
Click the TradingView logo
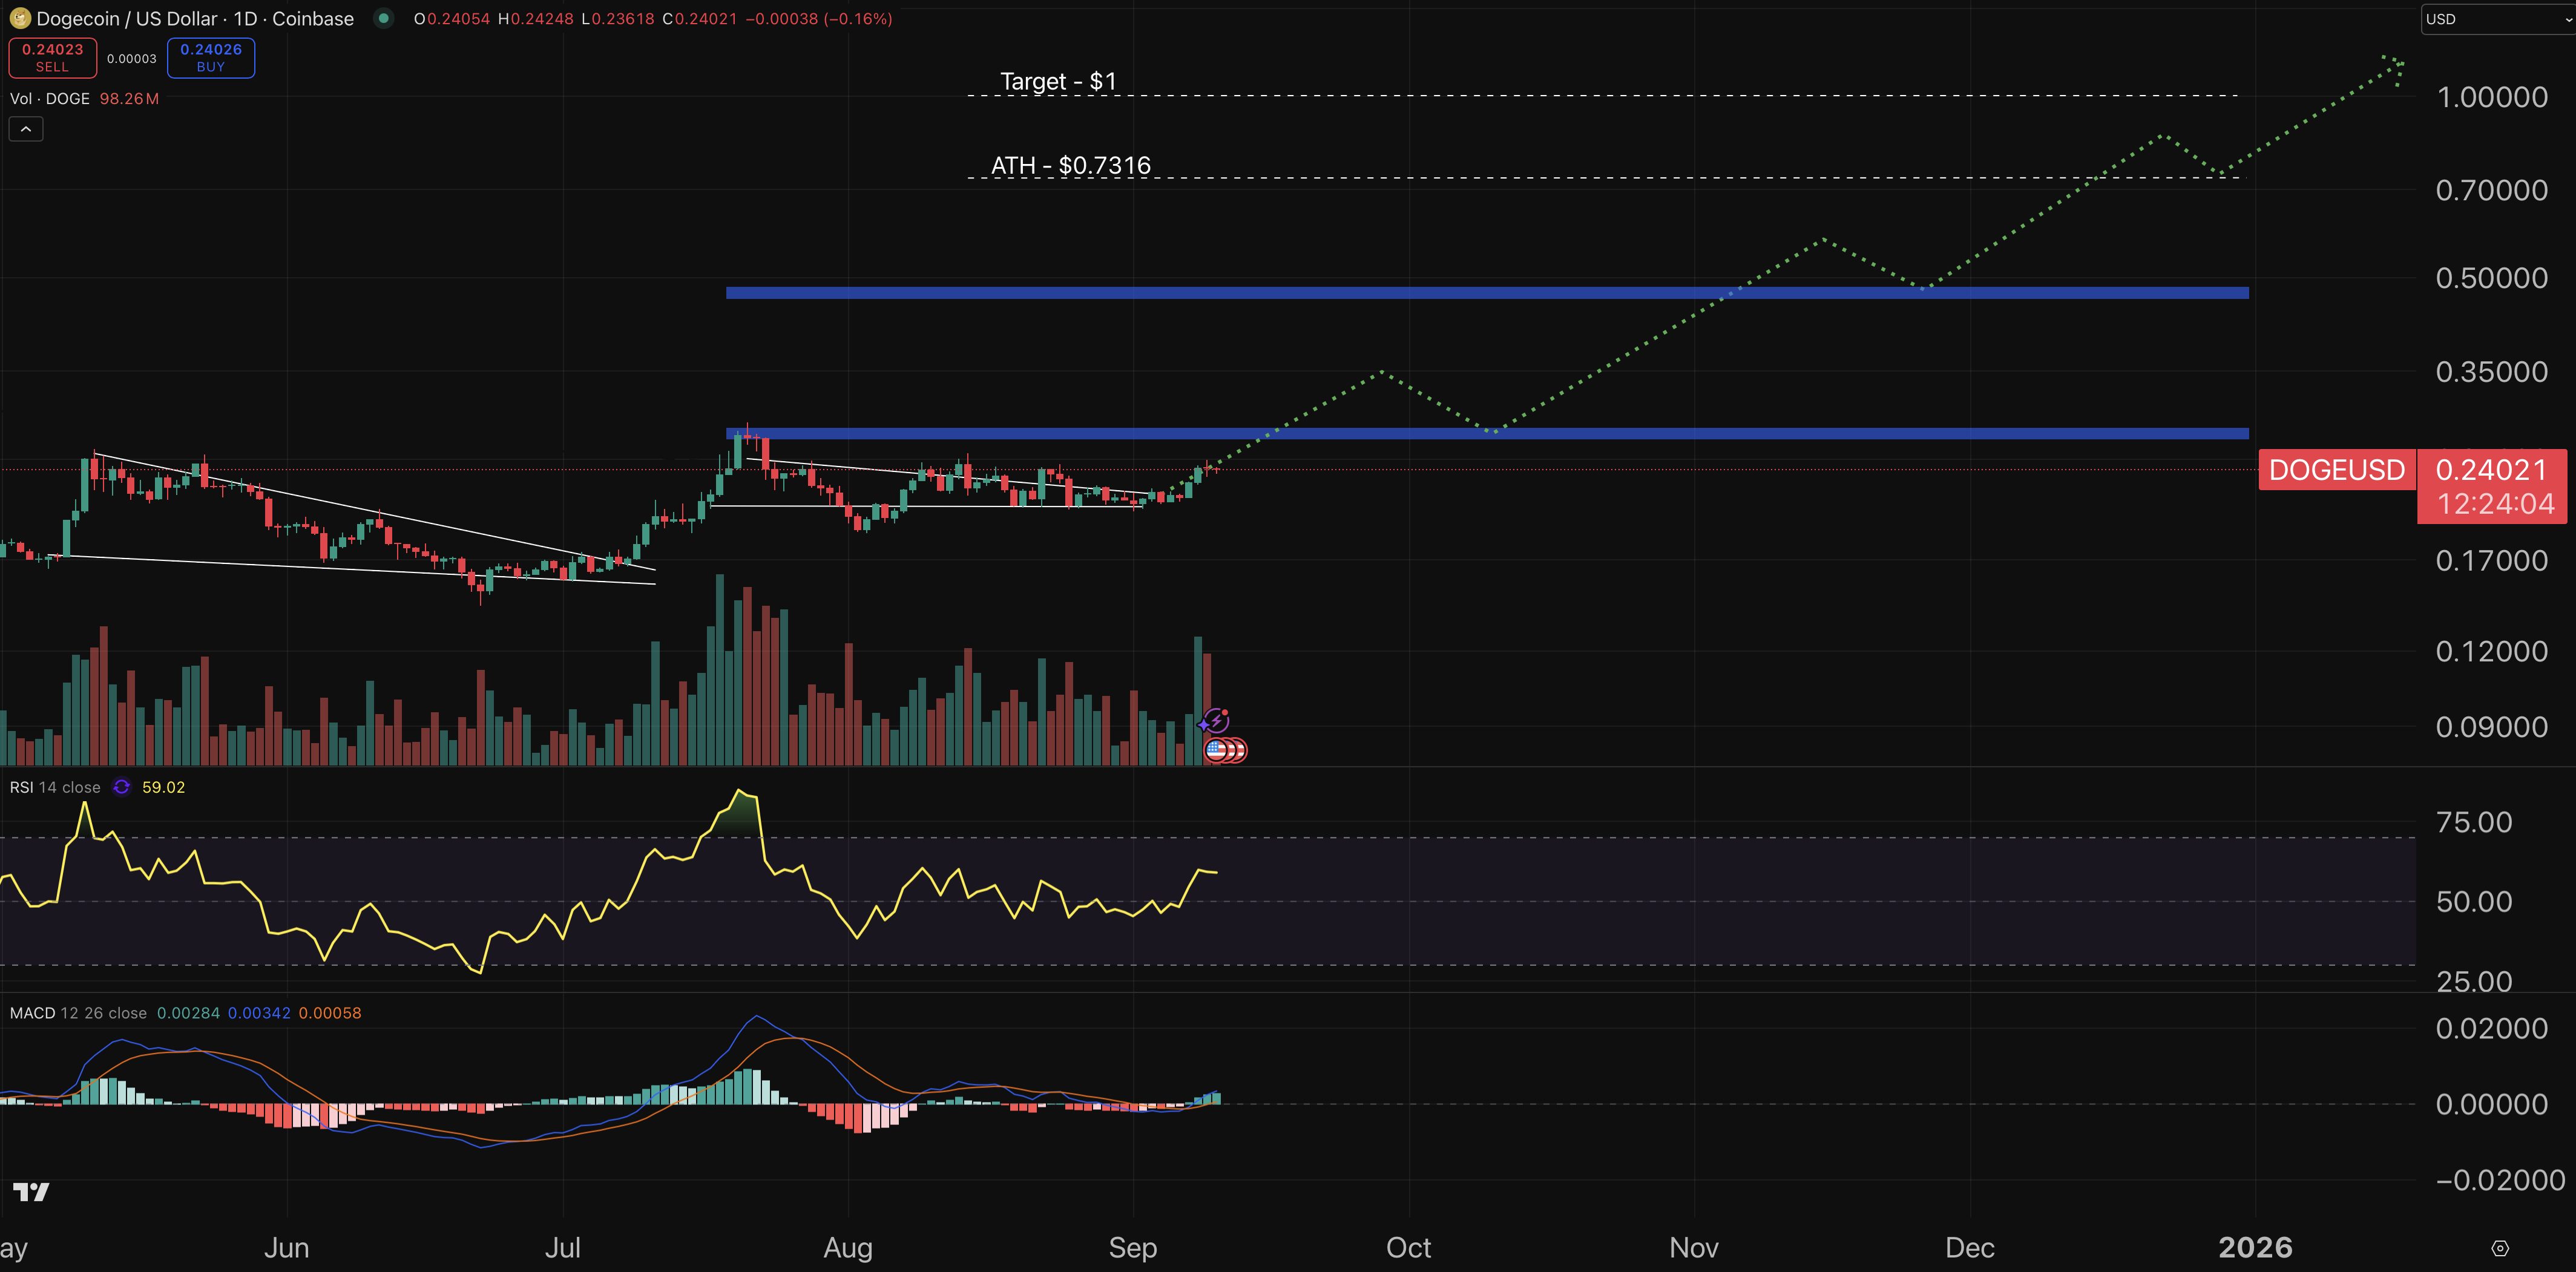31,1191
